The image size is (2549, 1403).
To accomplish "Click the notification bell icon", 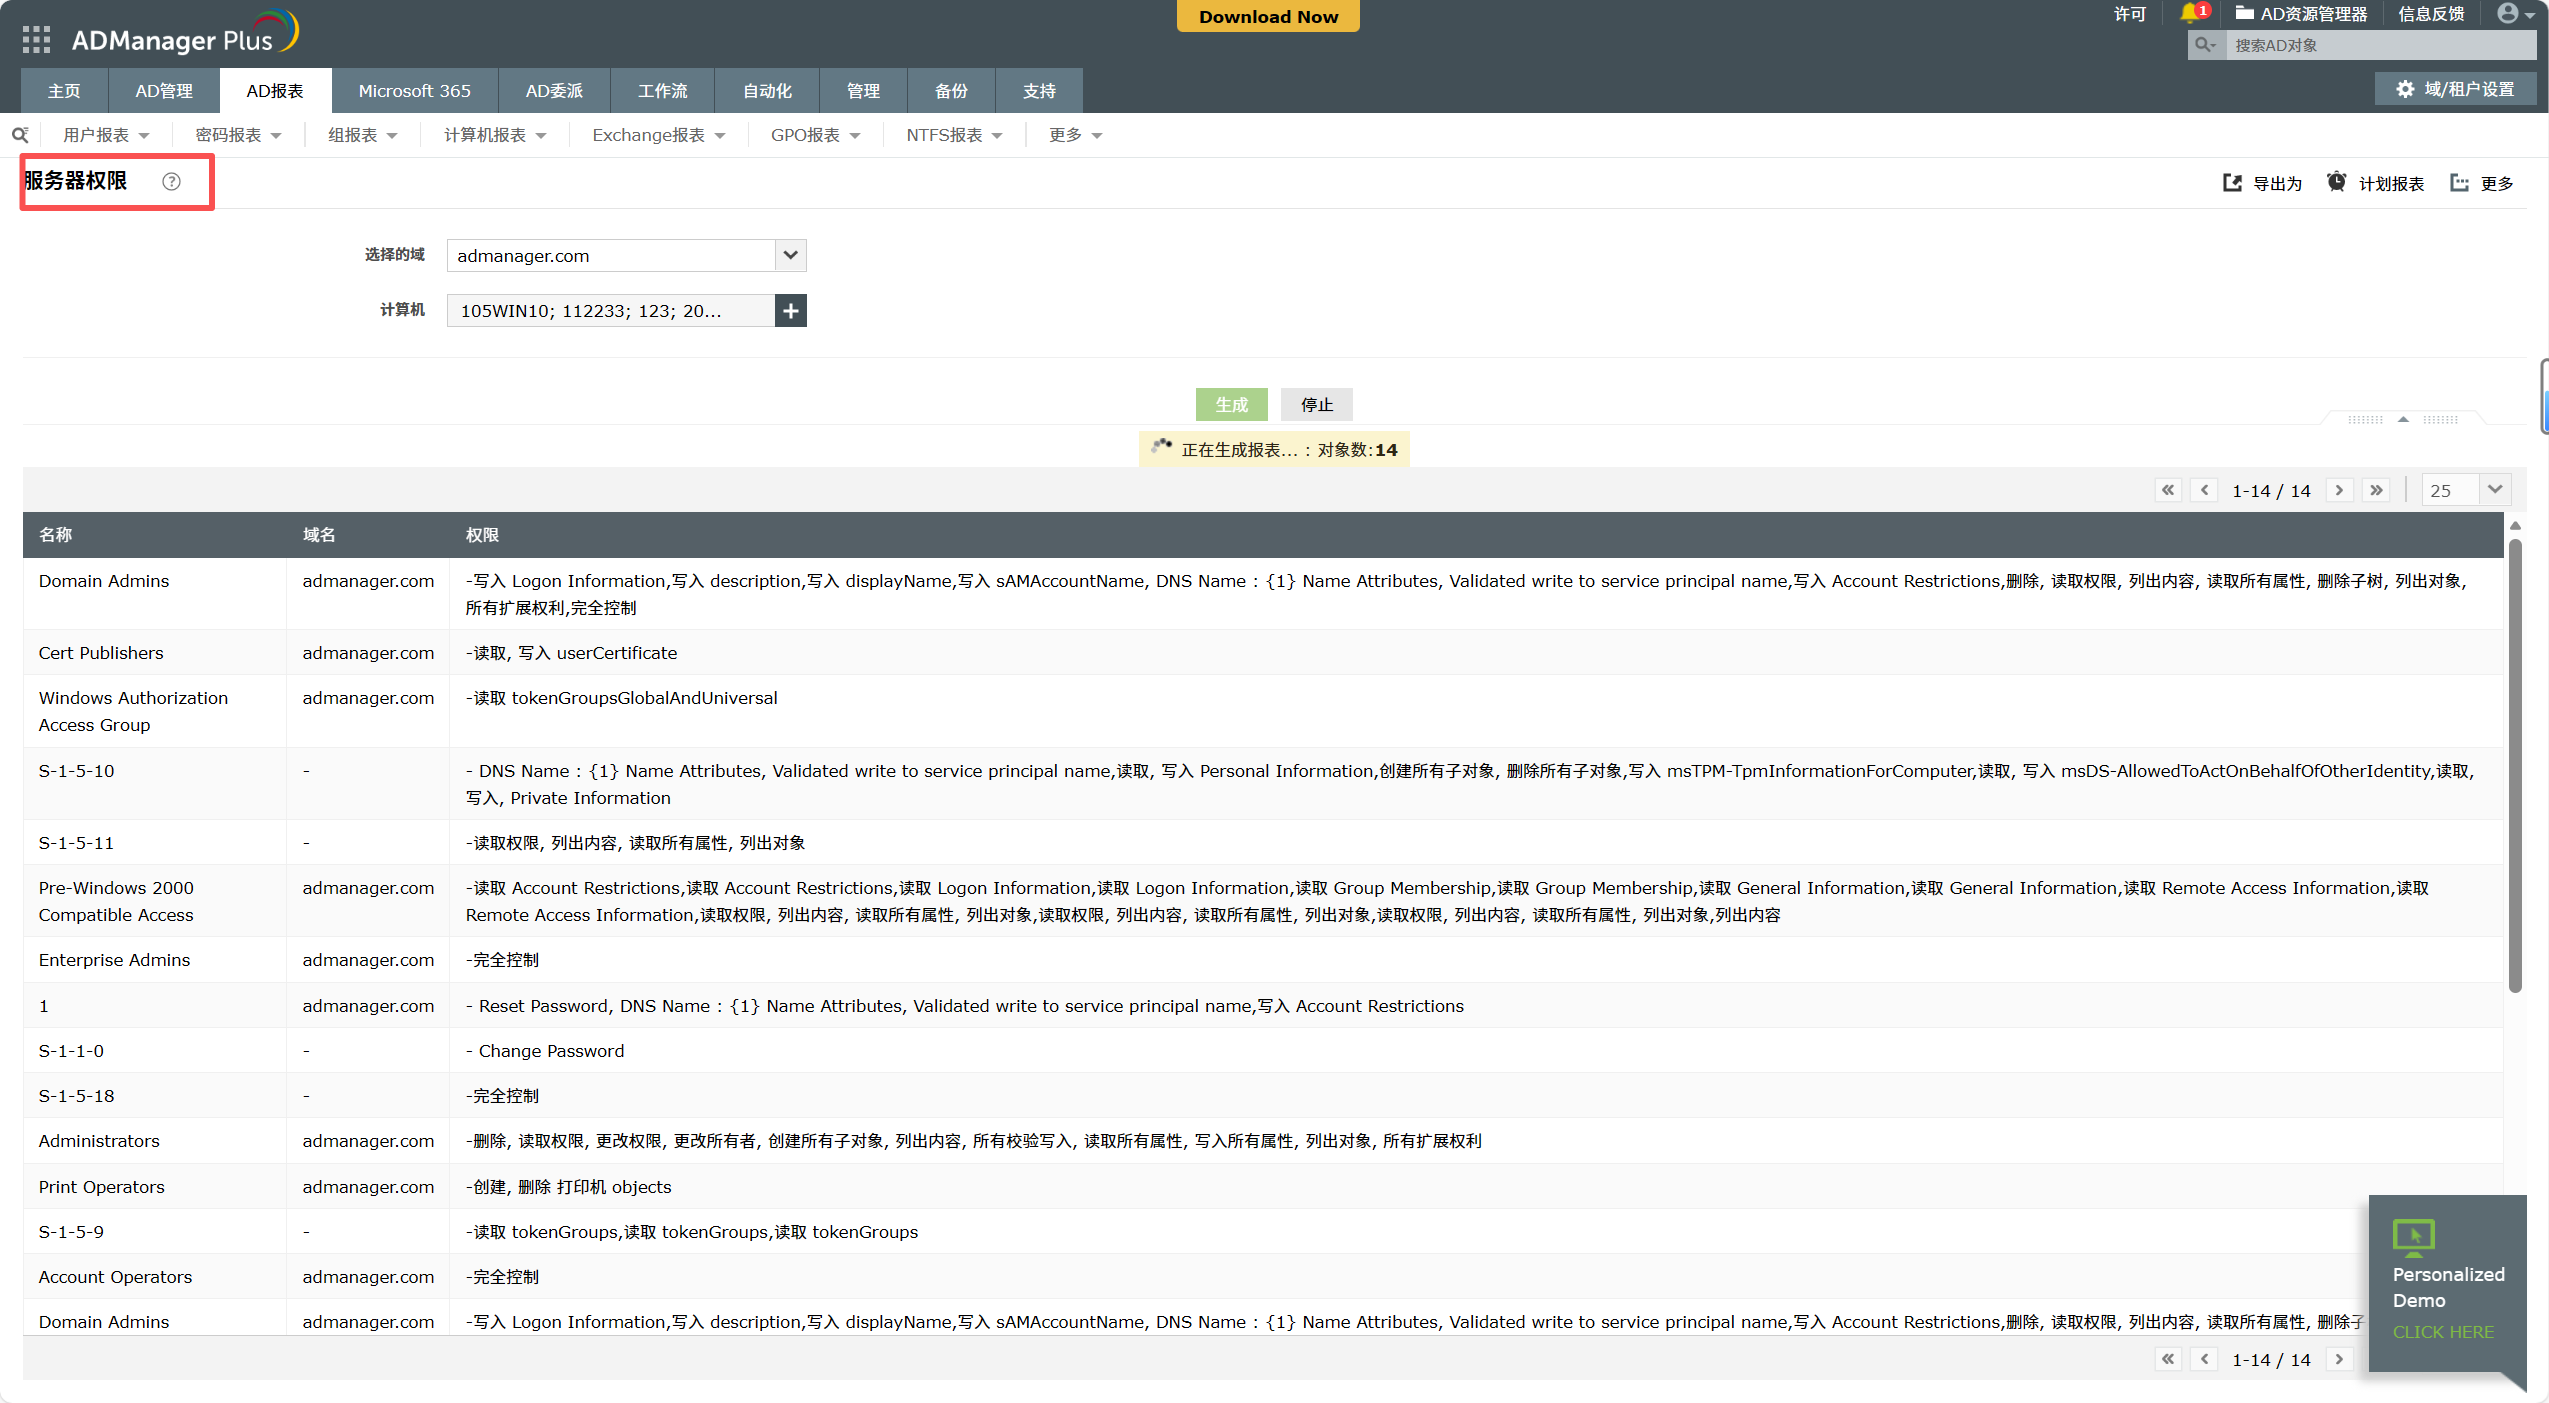I will click(2189, 13).
